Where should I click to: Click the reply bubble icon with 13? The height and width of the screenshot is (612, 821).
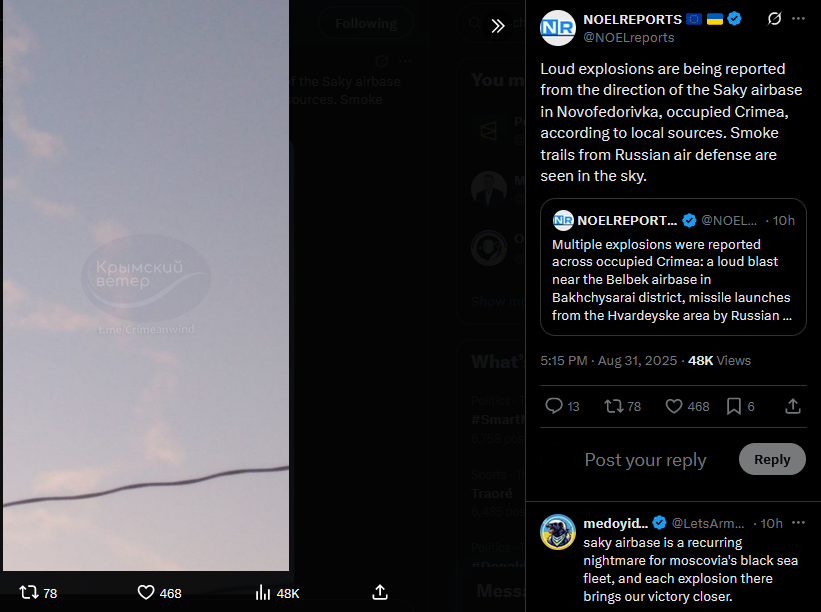coord(562,406)
